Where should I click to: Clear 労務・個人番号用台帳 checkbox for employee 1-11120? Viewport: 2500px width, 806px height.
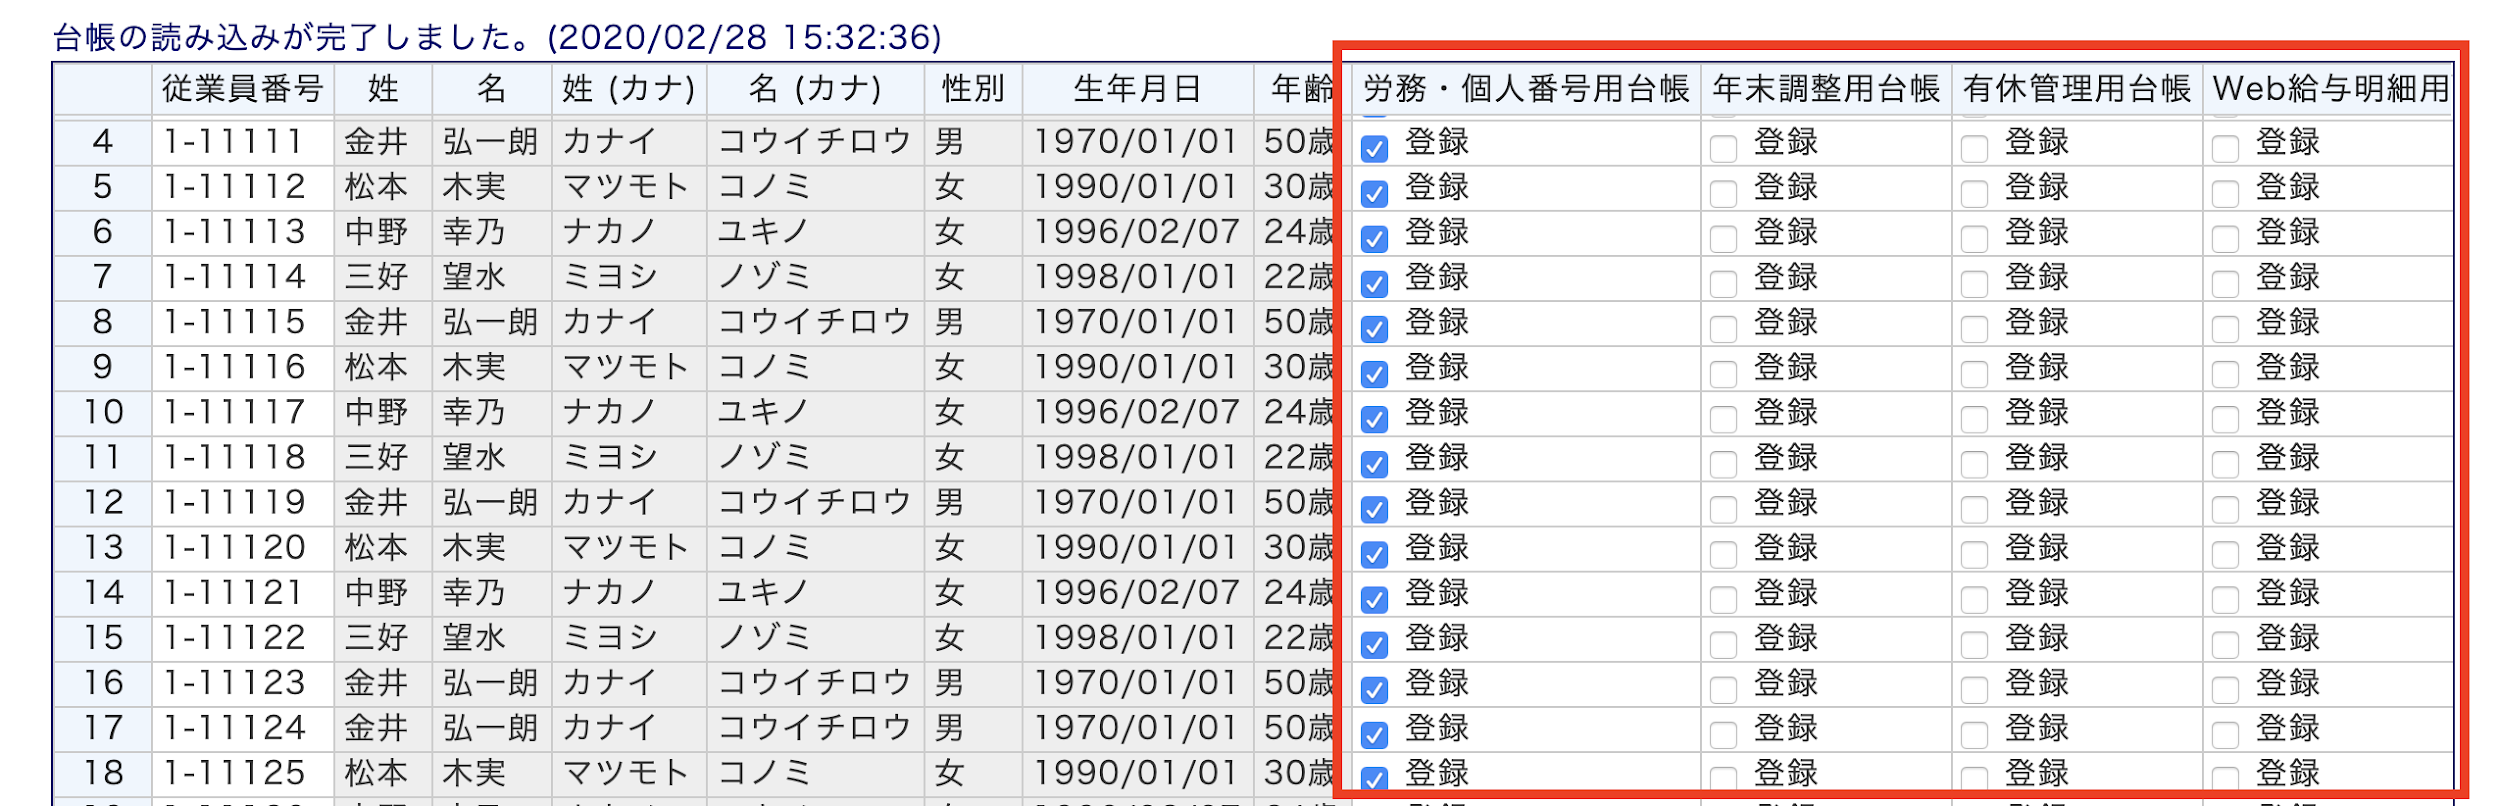coord(1374,554)
